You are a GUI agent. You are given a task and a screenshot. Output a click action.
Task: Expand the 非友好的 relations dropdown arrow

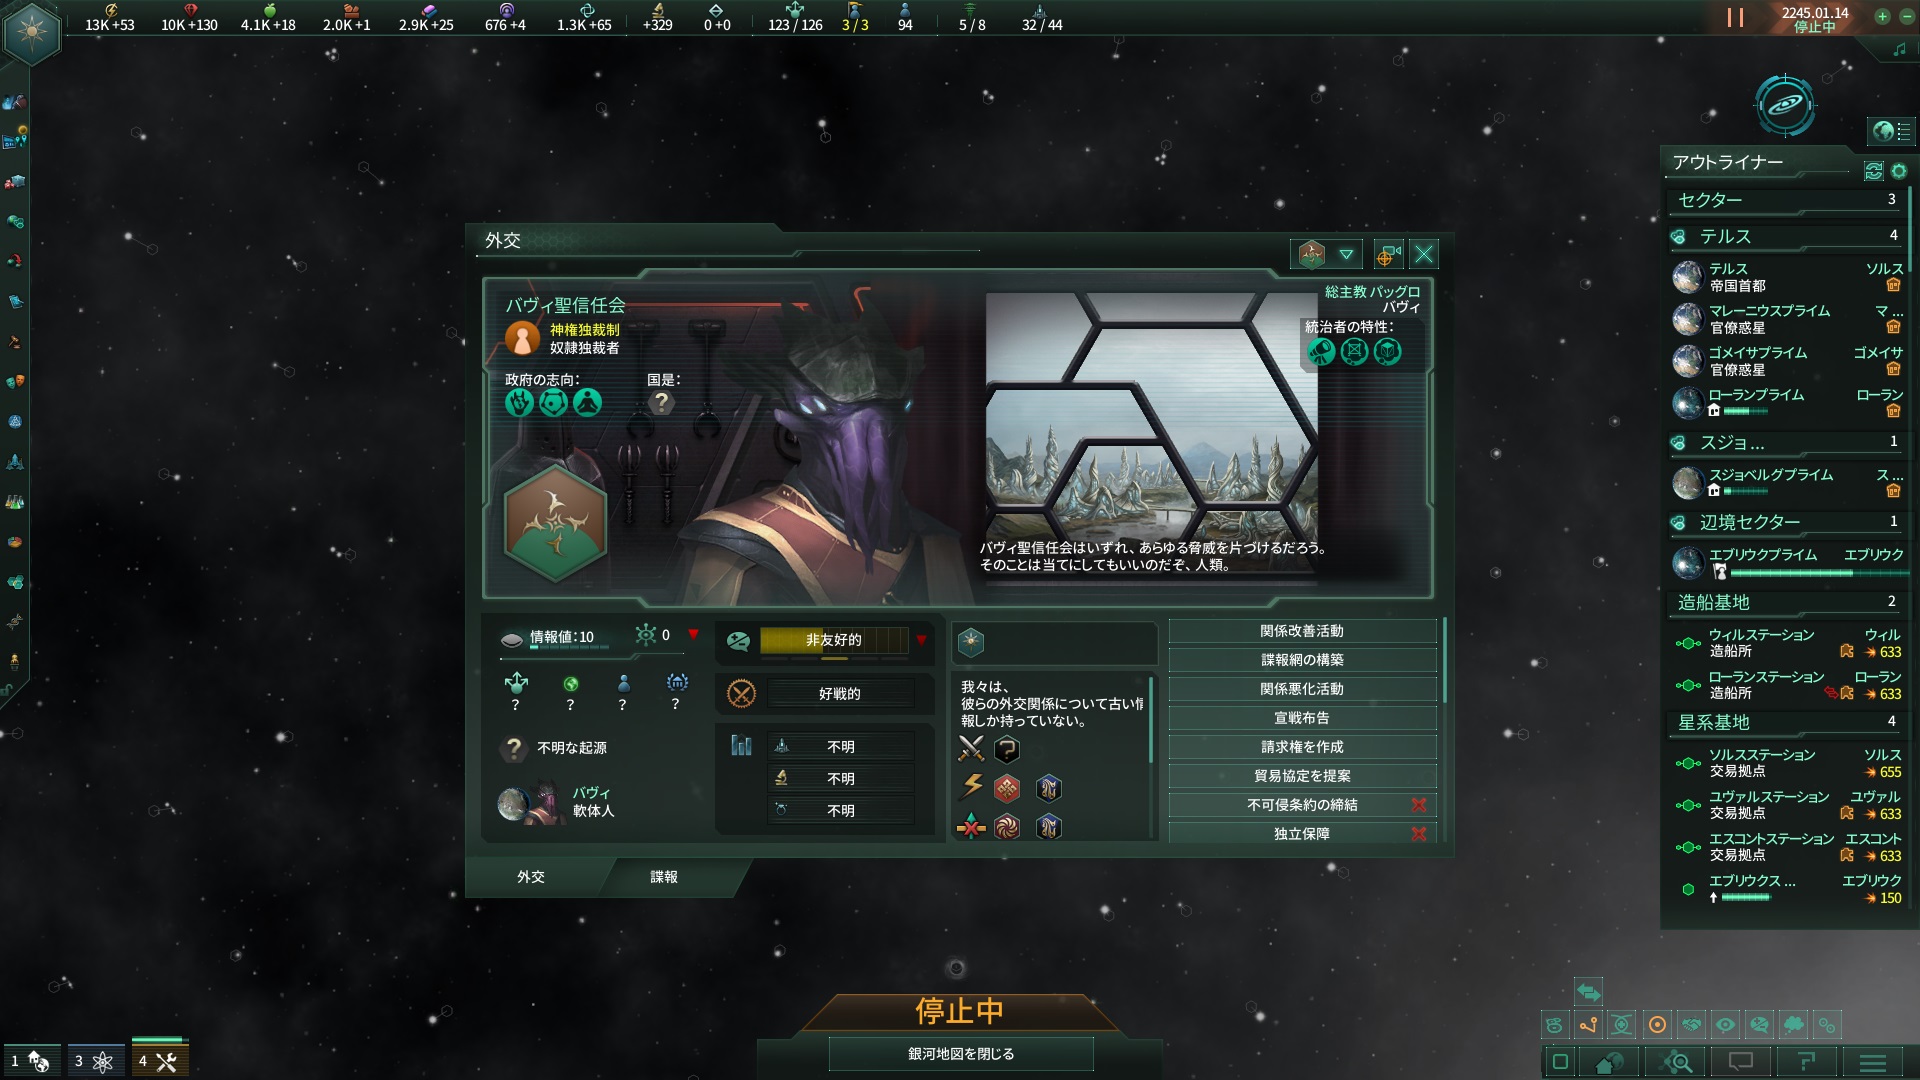tap(921, 640)
